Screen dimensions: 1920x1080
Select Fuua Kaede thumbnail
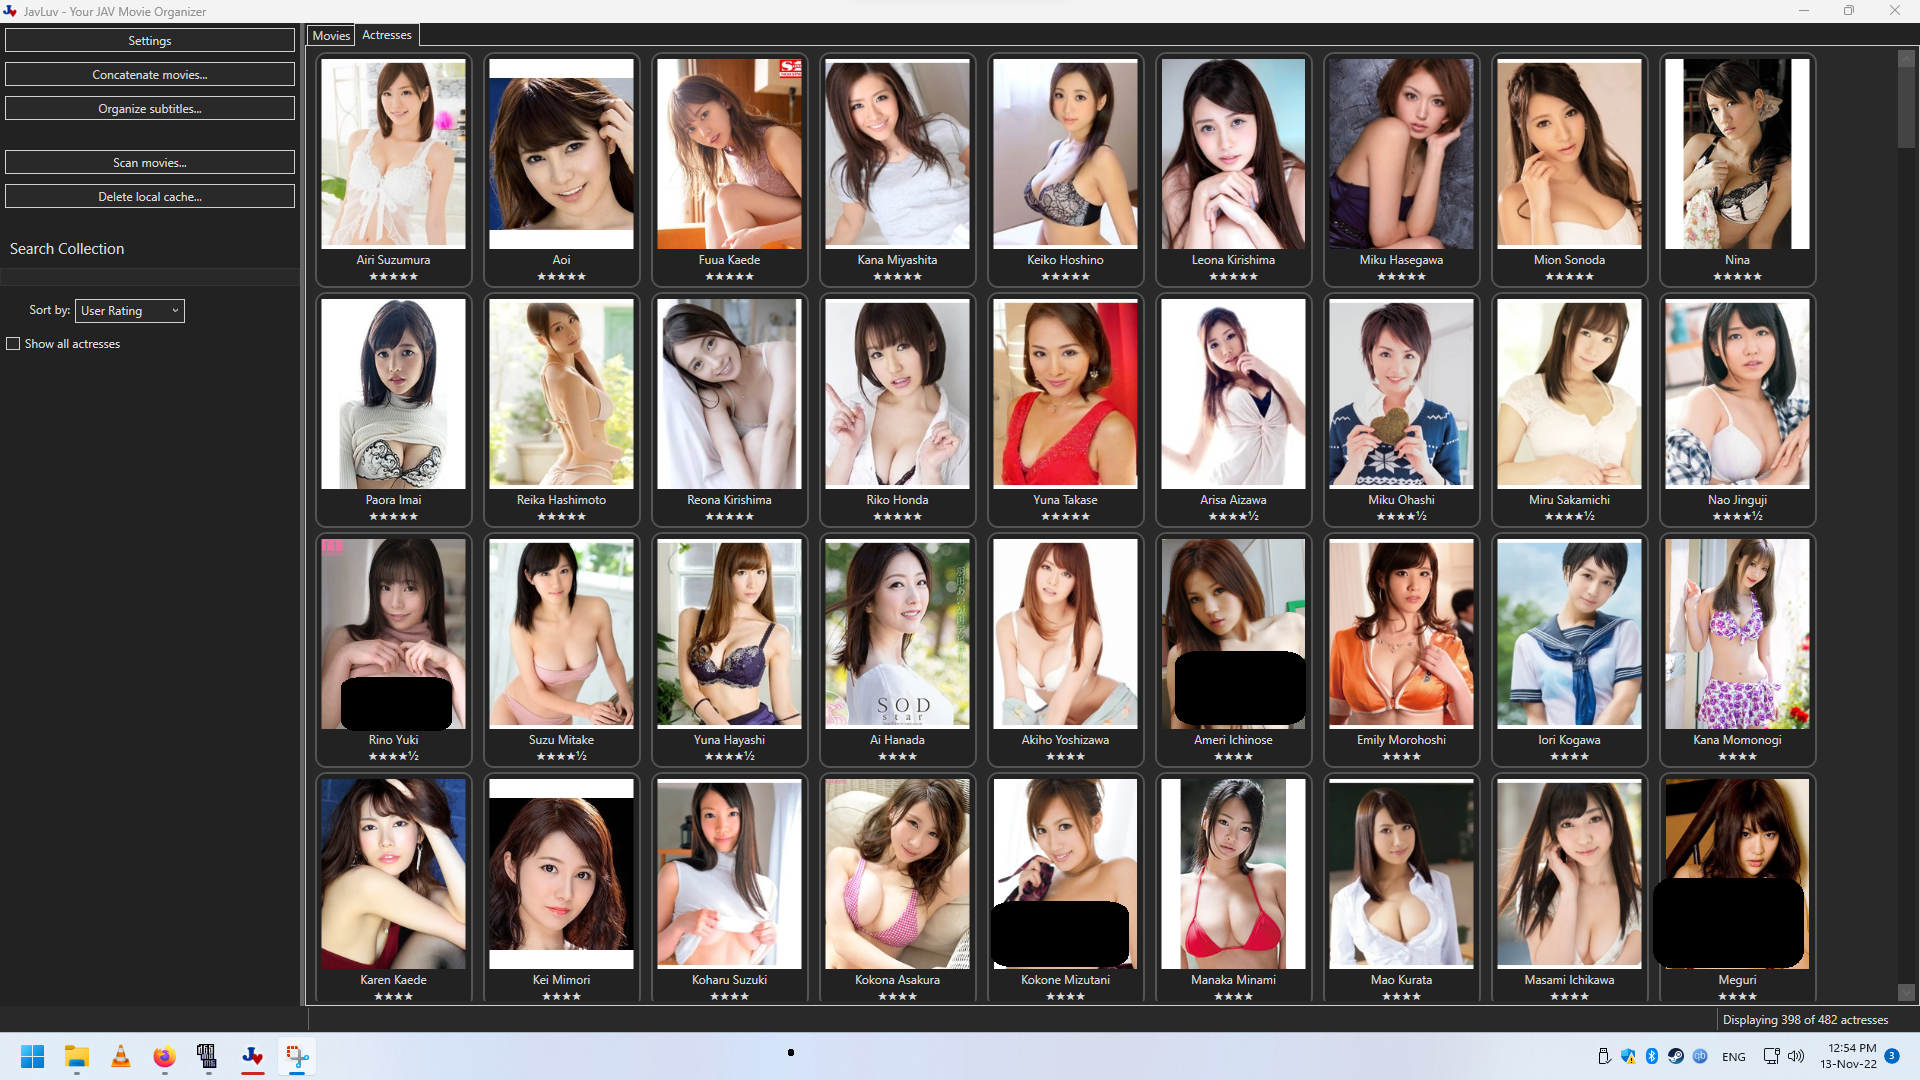click(729, 154)
